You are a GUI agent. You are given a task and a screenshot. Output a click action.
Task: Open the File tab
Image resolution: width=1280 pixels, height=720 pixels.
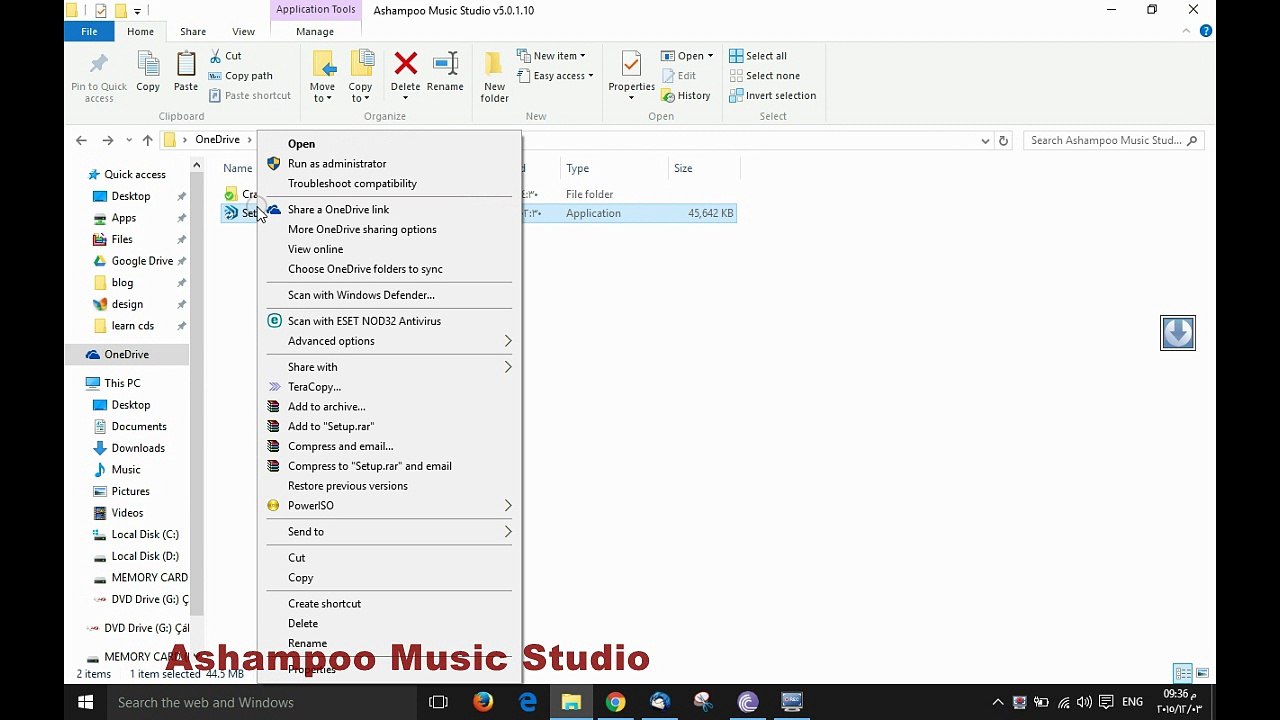[89, 32]
